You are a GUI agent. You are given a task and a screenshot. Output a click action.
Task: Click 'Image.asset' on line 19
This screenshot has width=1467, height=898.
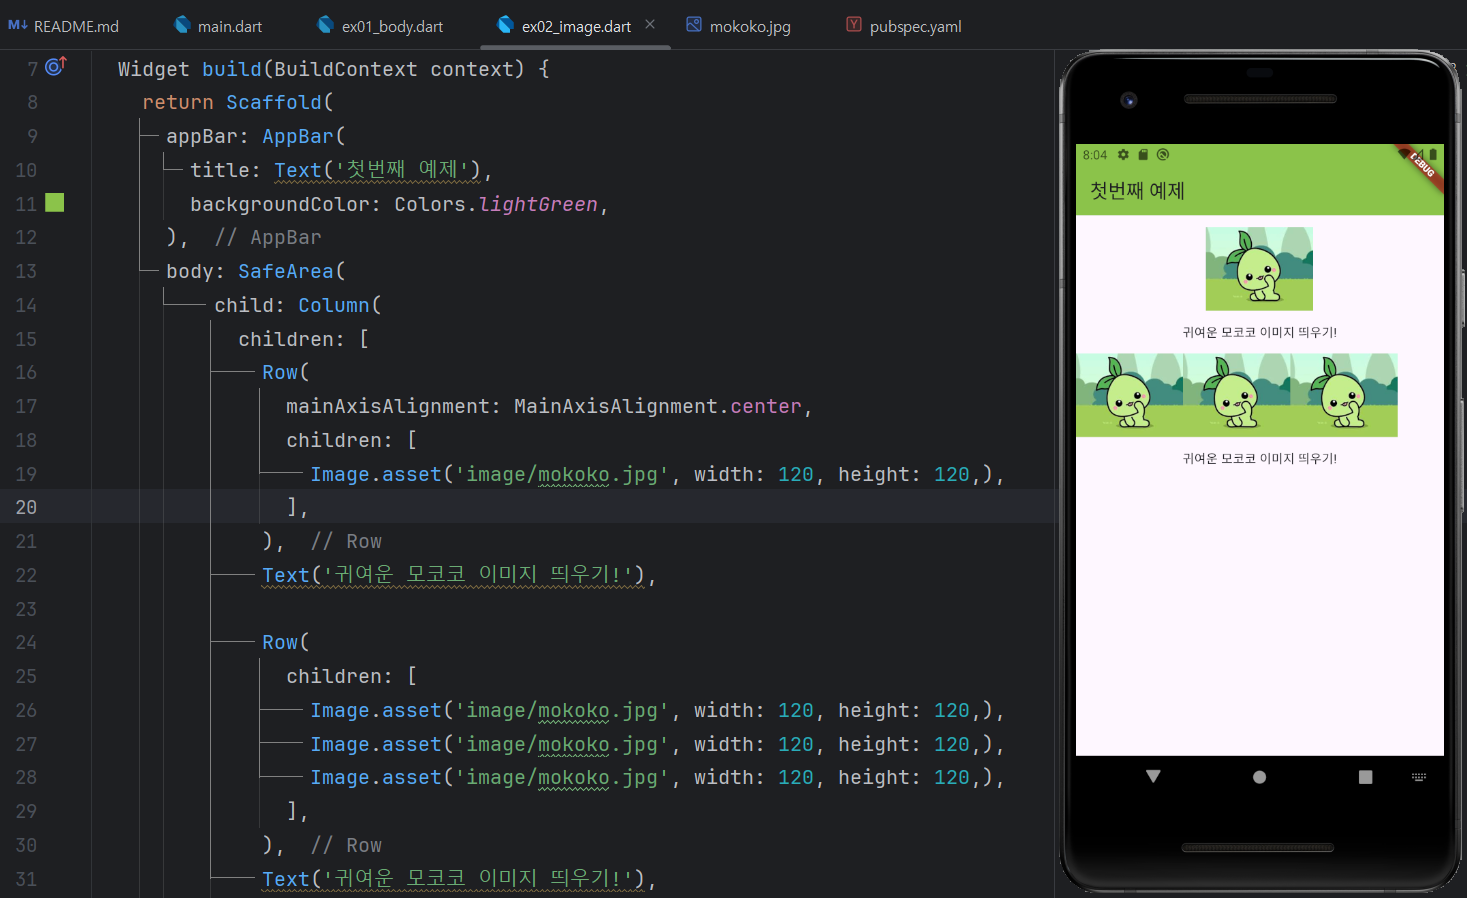tap(376, 474)
